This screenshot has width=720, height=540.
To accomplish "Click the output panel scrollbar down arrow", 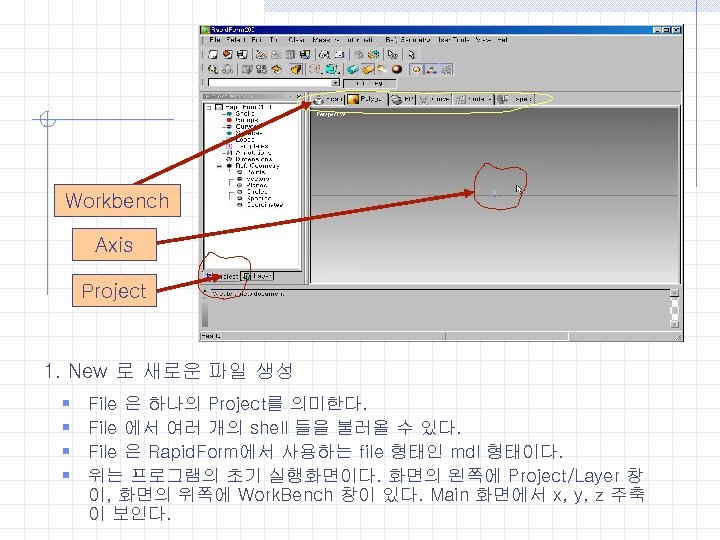I will pyautogui.click(x=674, y=324).
